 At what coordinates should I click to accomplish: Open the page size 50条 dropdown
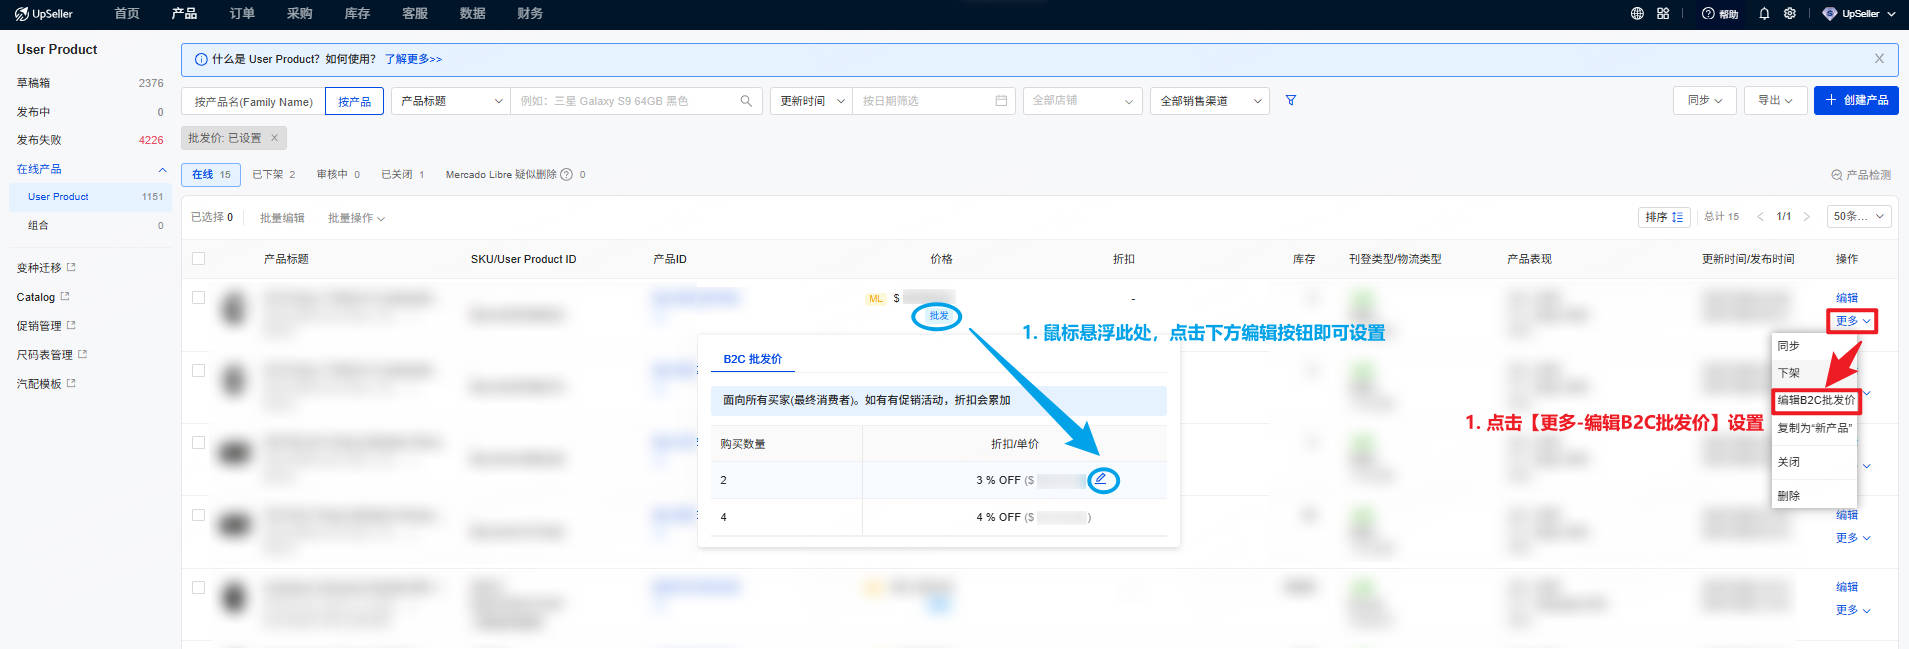click(1859, 216)
